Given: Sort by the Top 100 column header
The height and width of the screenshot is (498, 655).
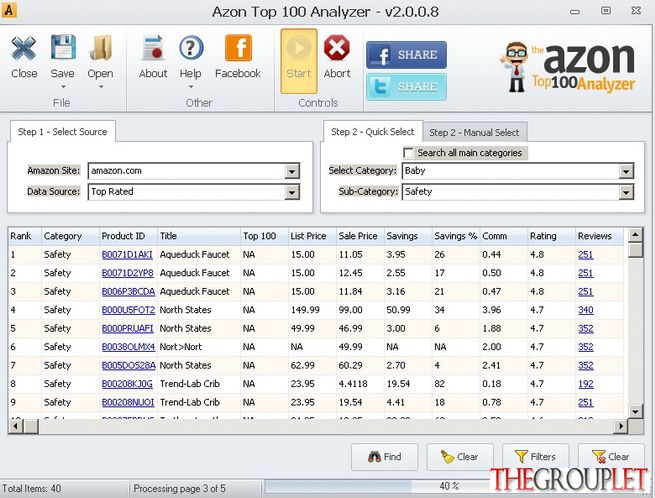Looking at the screenshot, I should pos(264,236).
